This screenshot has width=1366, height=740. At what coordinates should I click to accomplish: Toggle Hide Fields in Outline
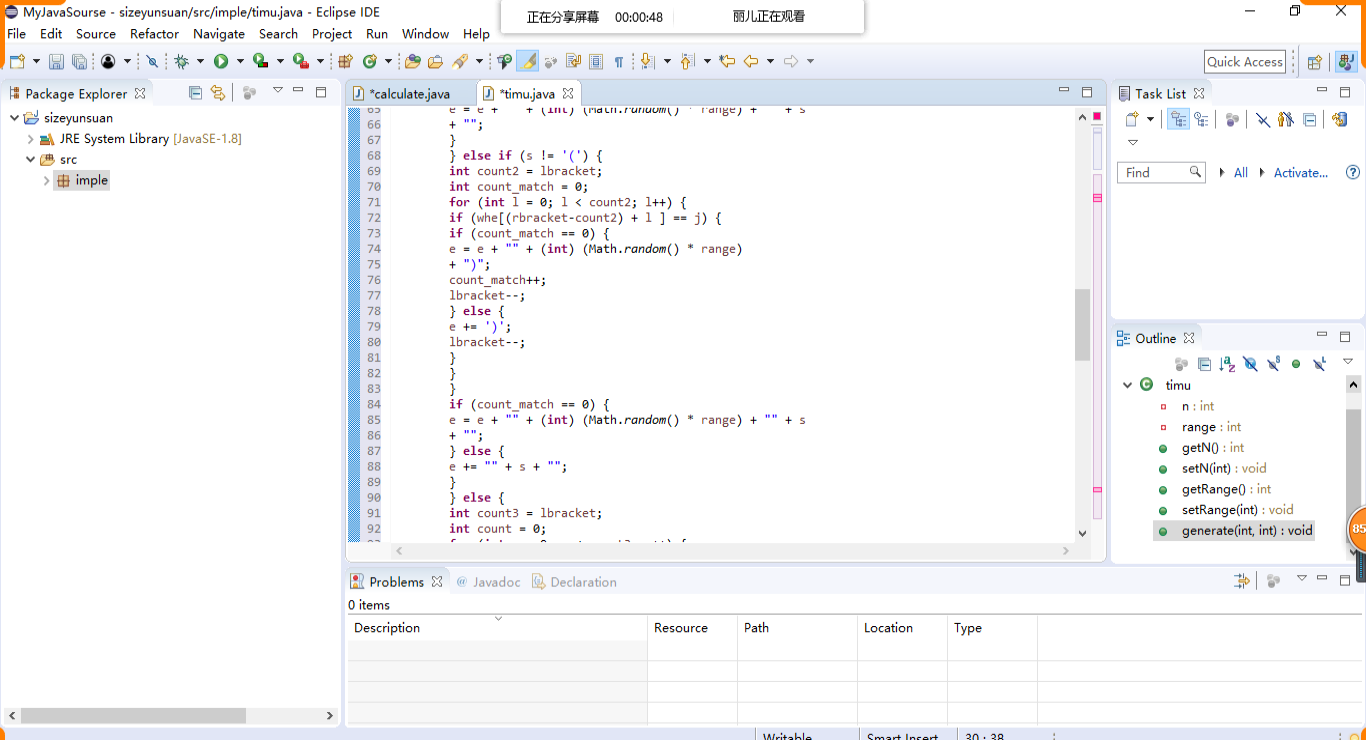(x=1250, y=364)
